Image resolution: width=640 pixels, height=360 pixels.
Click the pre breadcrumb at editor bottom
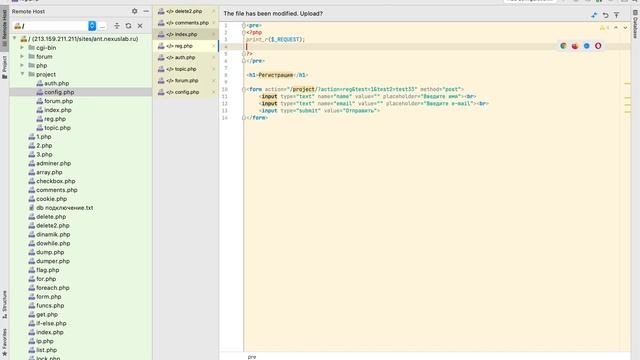pyautogui.click(x=252, y=357)
